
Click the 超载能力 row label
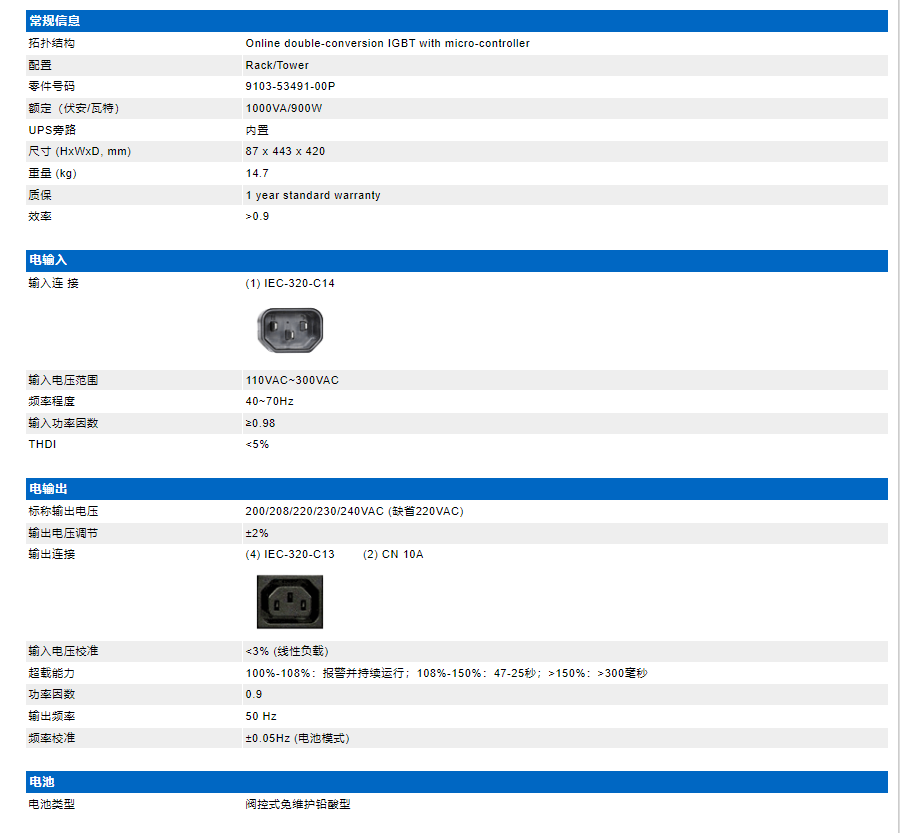(x=52, y=673)
